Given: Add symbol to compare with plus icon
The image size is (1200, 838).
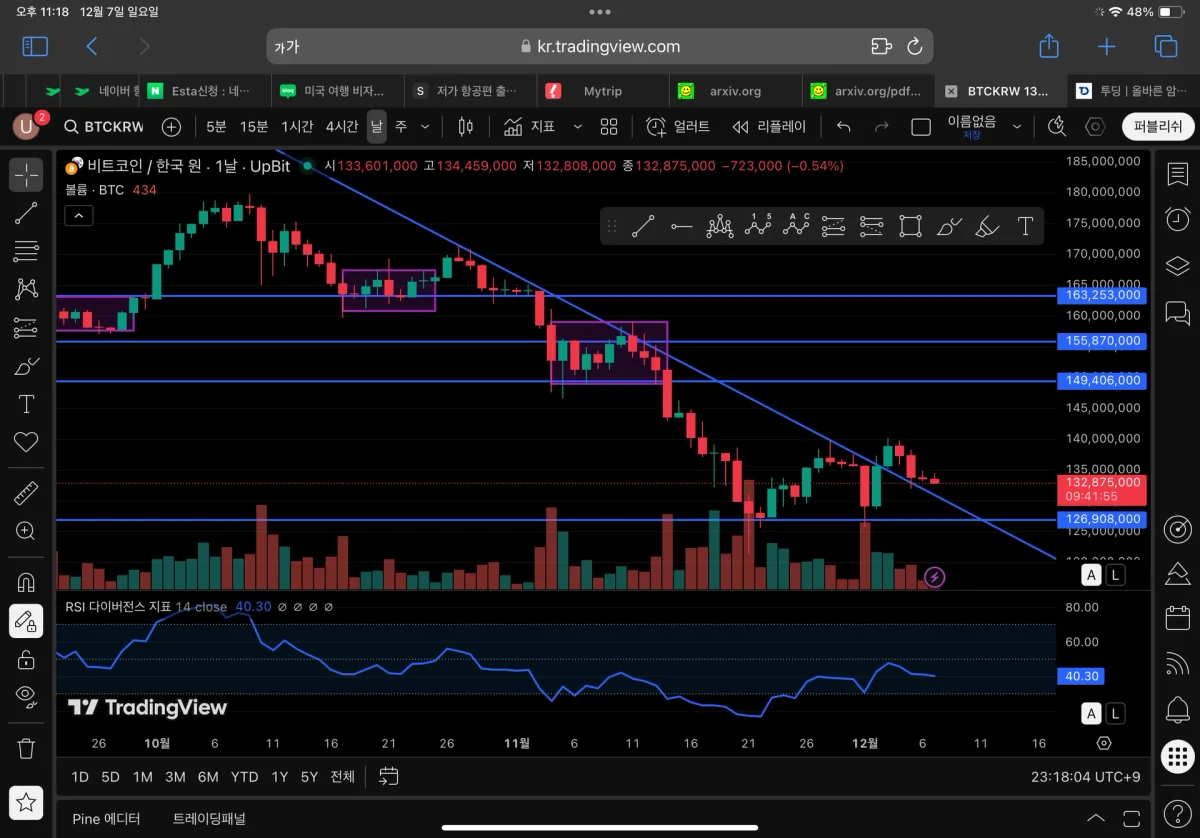Looking at the screenshot, I should coord(172,126).
